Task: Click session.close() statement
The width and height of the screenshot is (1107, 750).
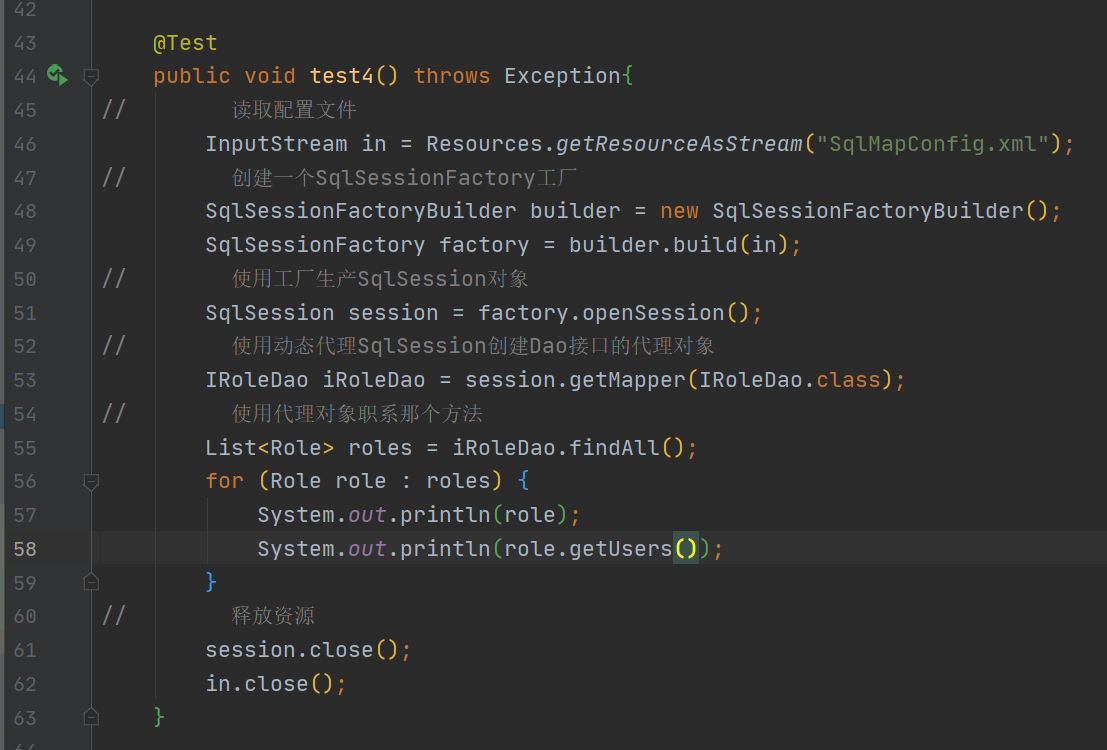Action: pyautogui.click(x=308, y=650)
